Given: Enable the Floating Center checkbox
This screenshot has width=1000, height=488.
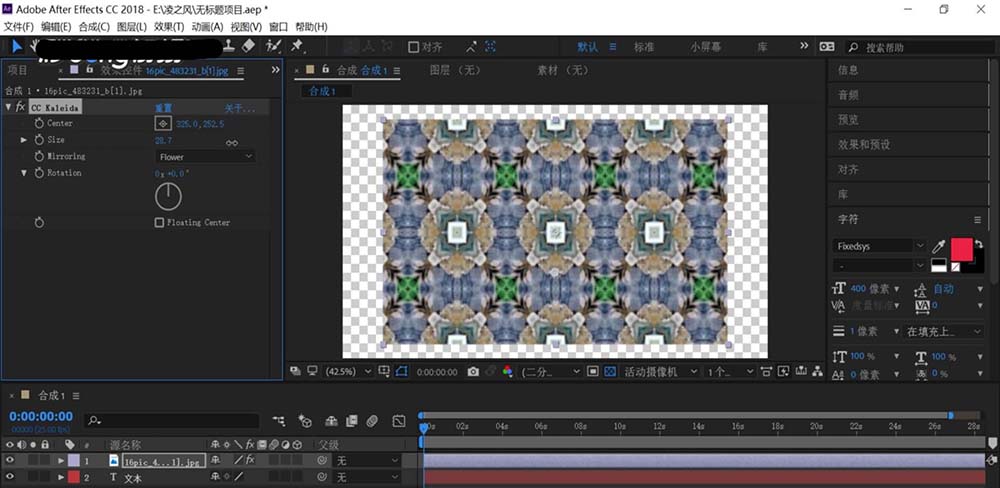Looking at the screenshot, I should point(159,222).
